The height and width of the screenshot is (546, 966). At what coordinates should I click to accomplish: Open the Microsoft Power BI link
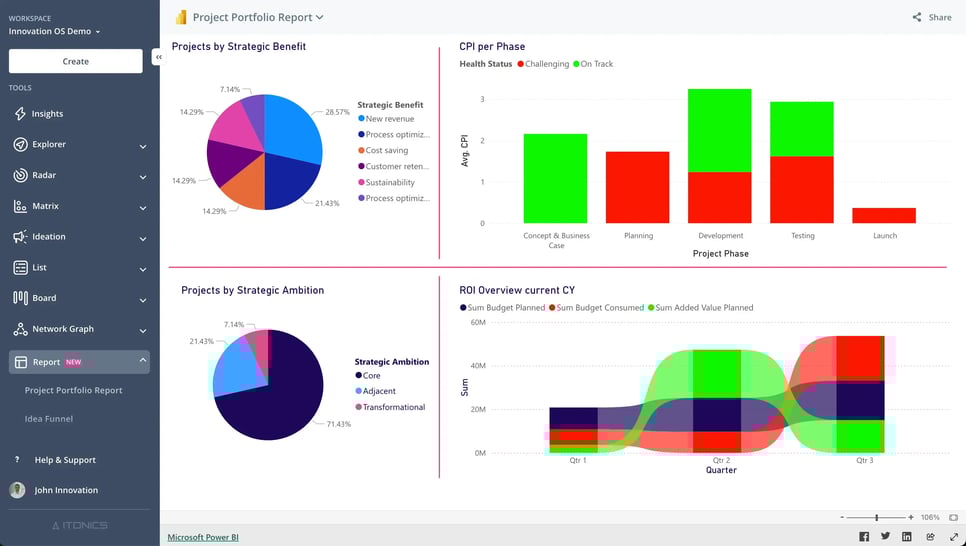203,538
